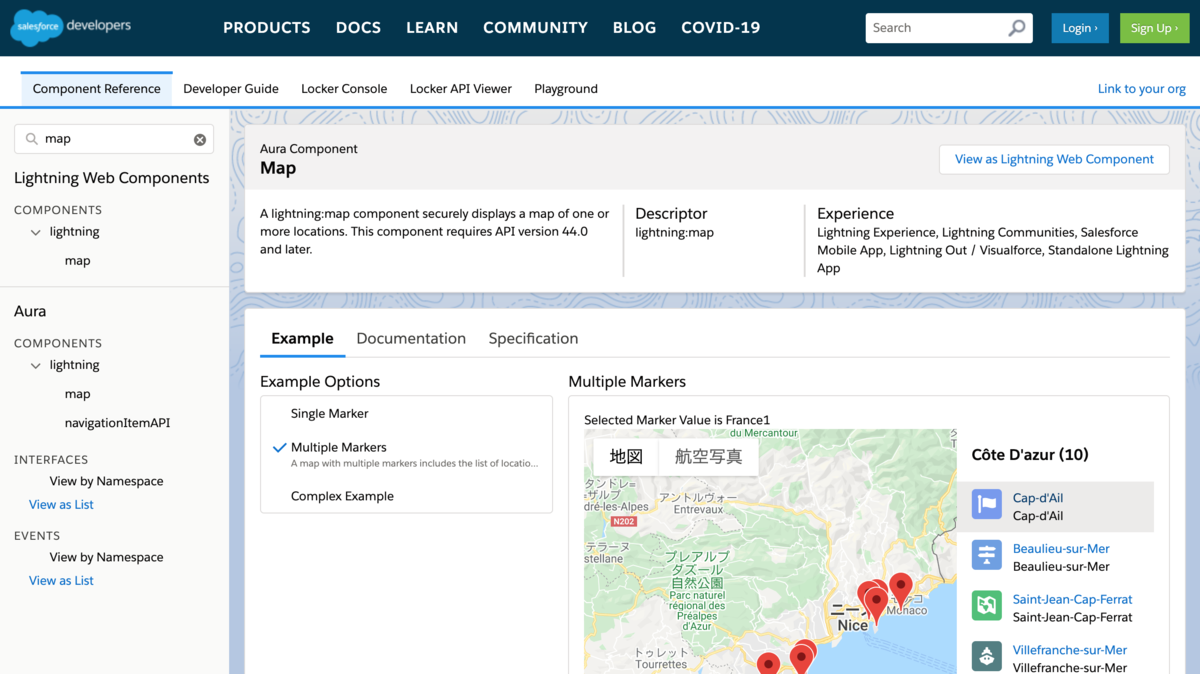Click the Beaulieu-sur-Mer signpost icon
Viewport: 1200px width, 674px height.
click(x=987, y=555)
